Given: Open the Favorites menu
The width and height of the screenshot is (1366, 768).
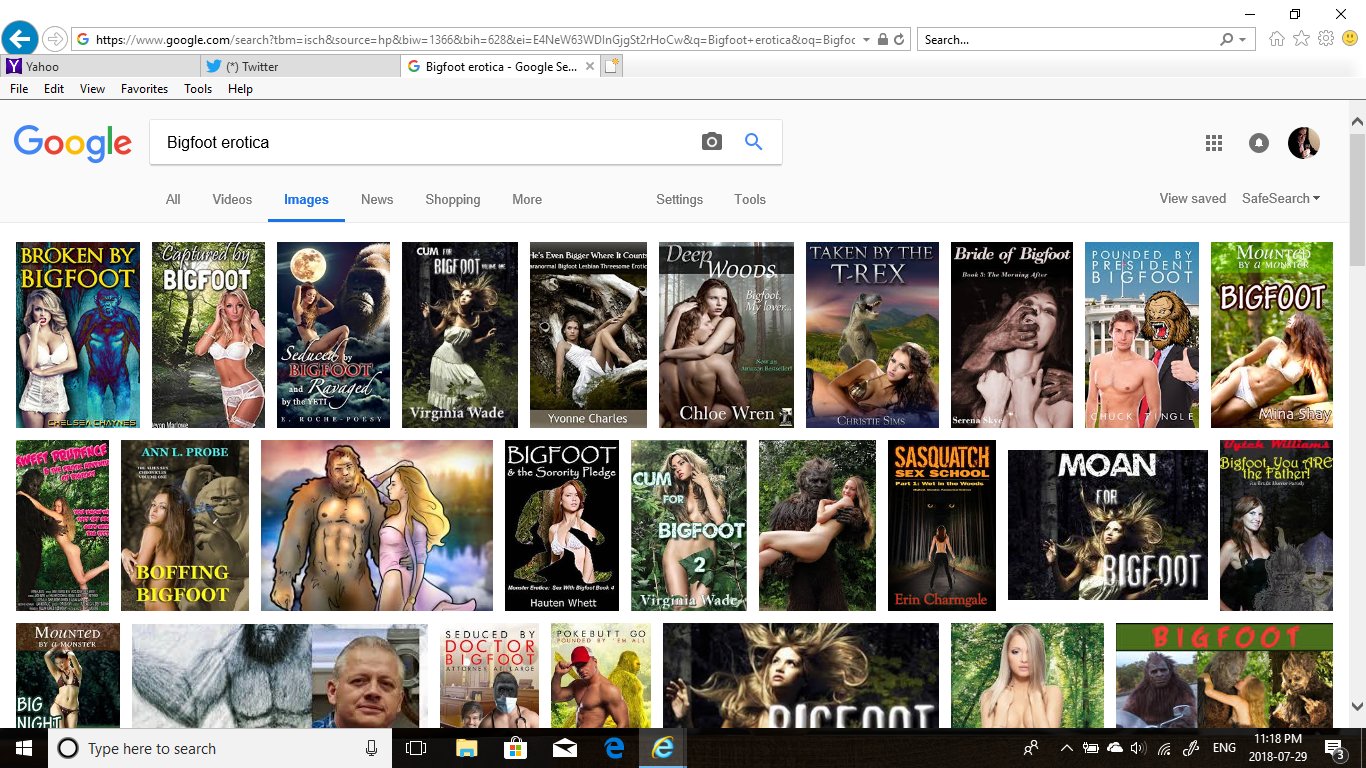Looking at the screenshot, I should 144,89.
